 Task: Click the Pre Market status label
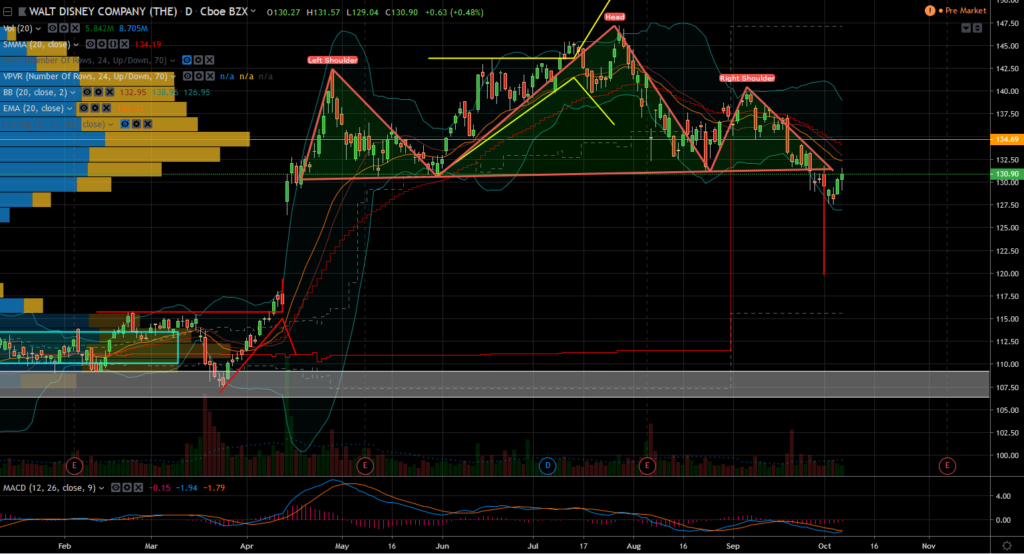pos(965,10)
